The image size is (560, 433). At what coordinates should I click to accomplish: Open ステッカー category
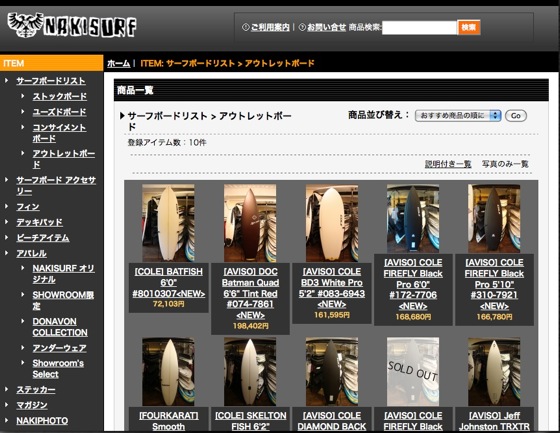point(36,390)
